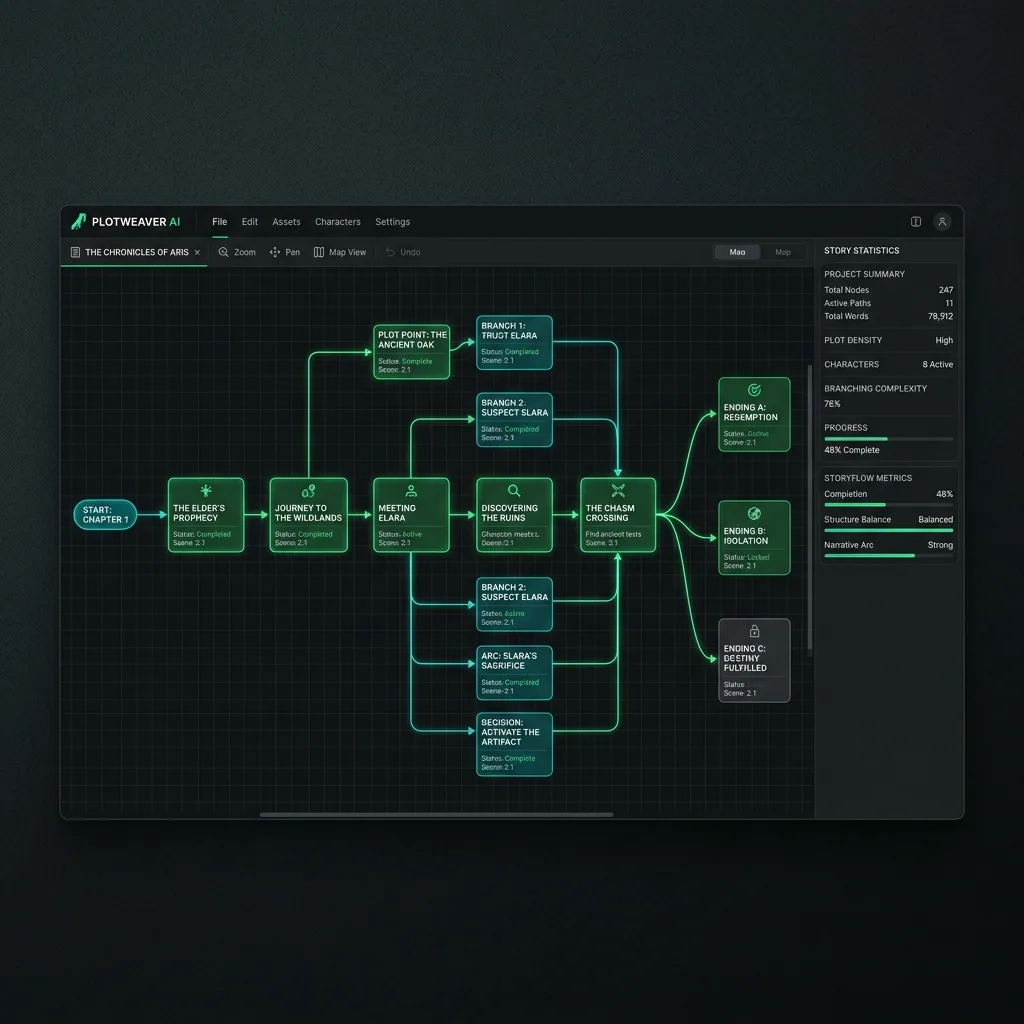Screen dimensions: 1024x1024
Task: Close The Chronicles of Aris tab
Action: [197, 253]
